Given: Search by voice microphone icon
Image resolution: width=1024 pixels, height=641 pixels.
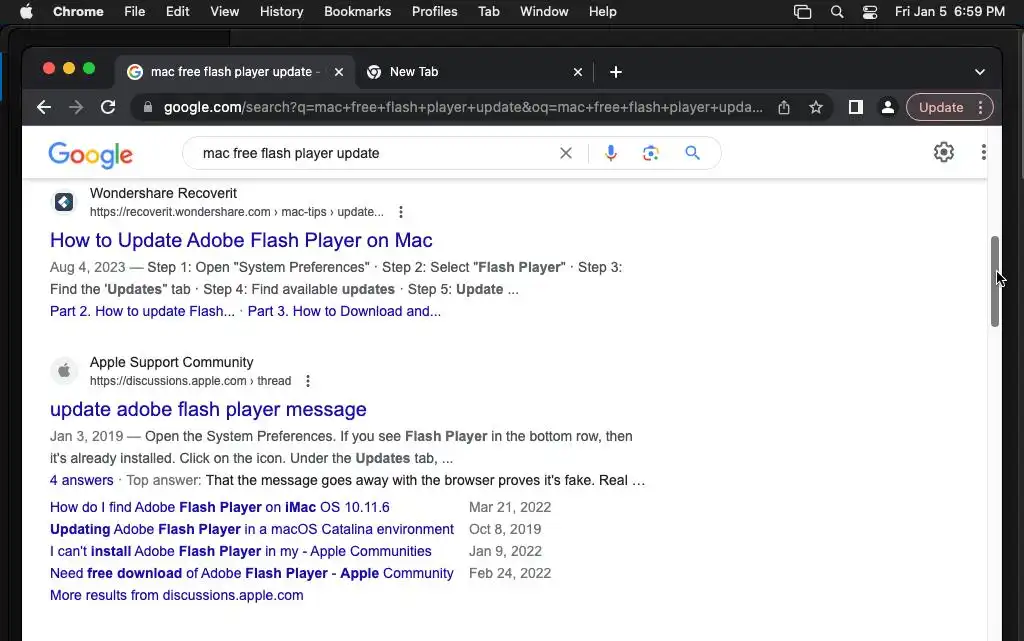Looking at the screenshot, I should tap(611, 153).
